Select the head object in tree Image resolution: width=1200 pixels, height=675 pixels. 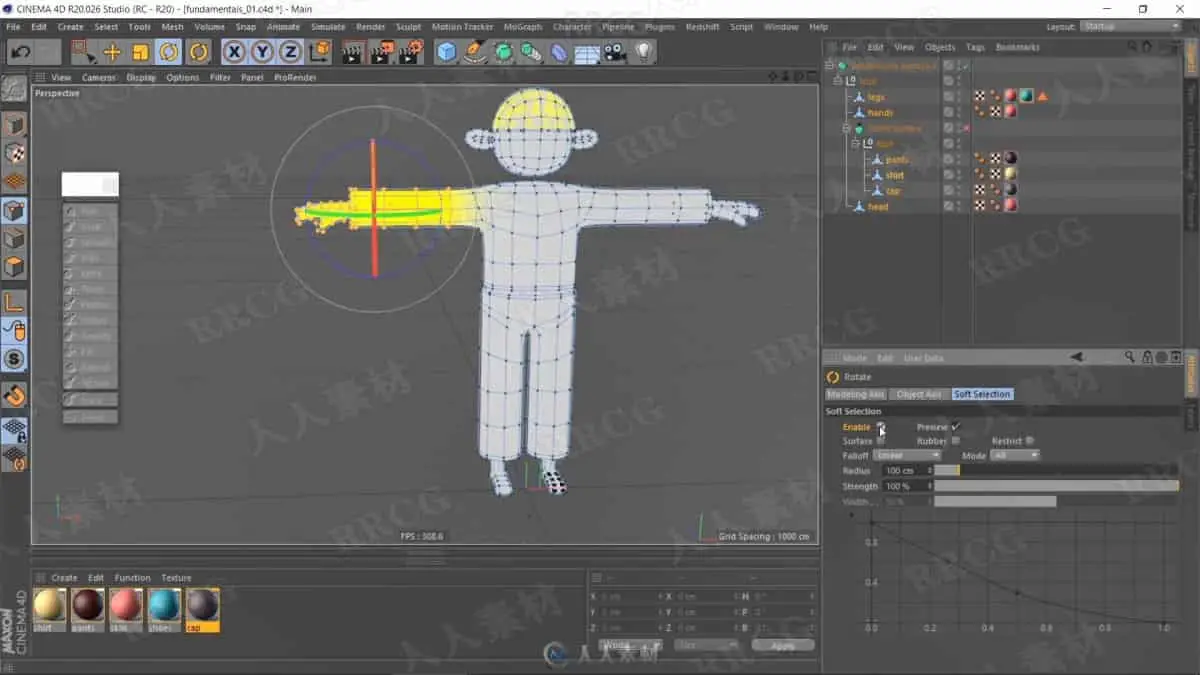click(878, 206)
